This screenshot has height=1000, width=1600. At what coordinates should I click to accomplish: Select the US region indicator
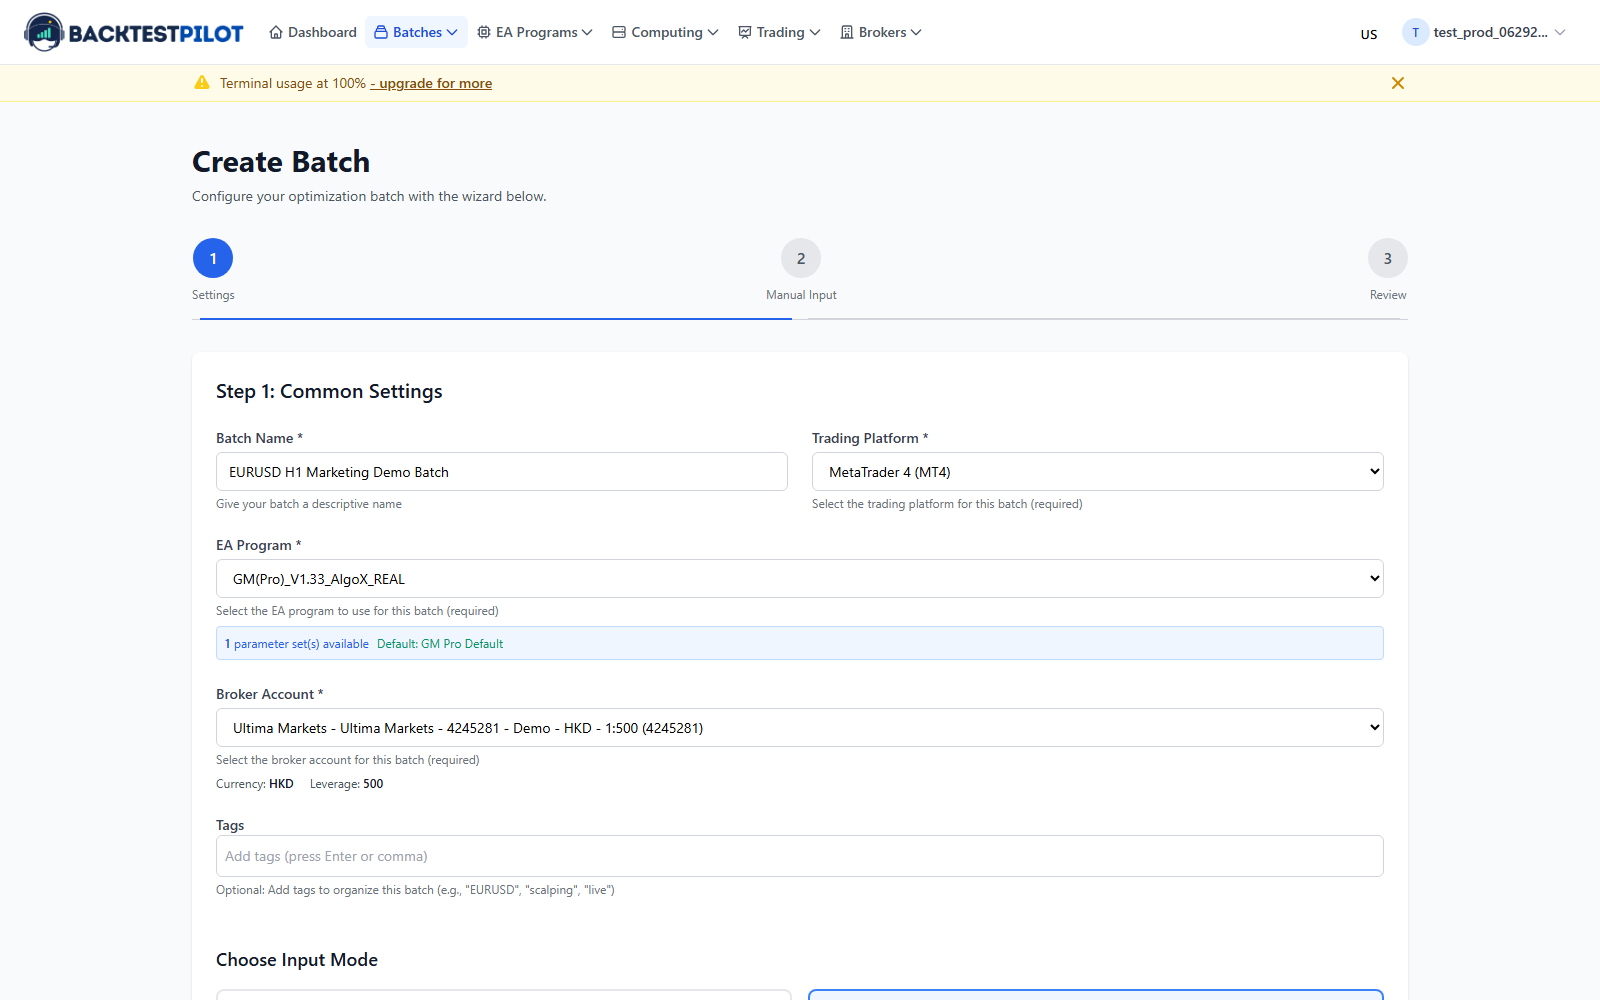tap(1369, 34)
